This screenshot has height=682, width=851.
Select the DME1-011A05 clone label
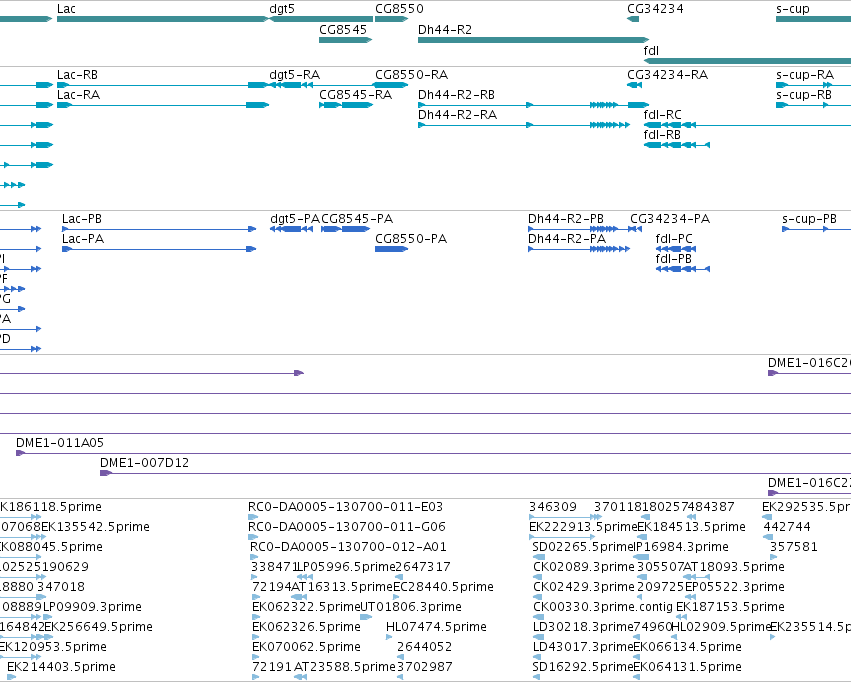tap(60, 443)
